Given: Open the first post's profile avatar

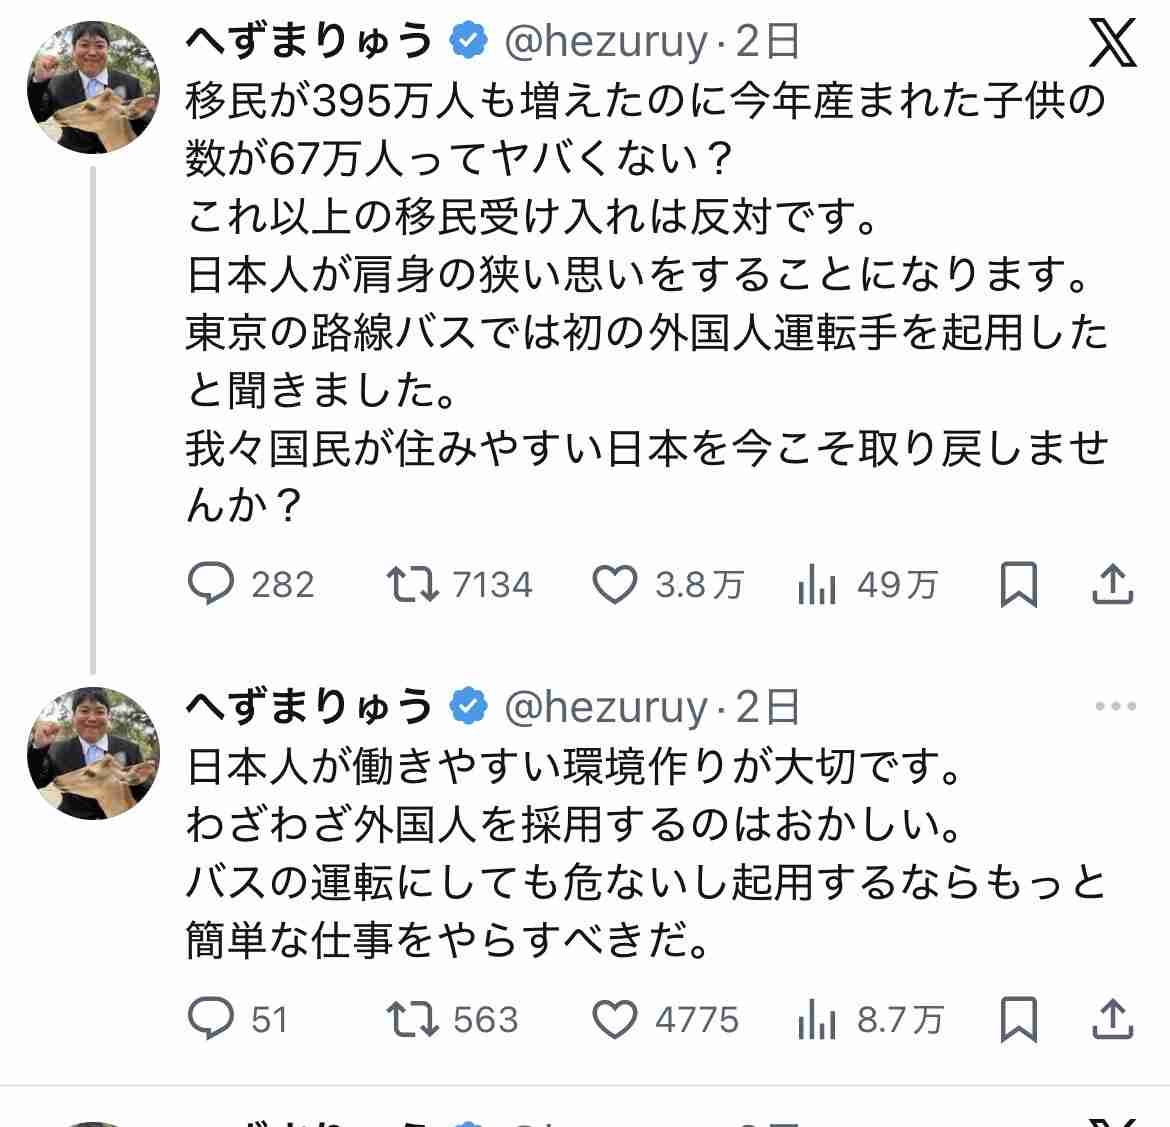Looking at the screenshot, I should point(94,86).
